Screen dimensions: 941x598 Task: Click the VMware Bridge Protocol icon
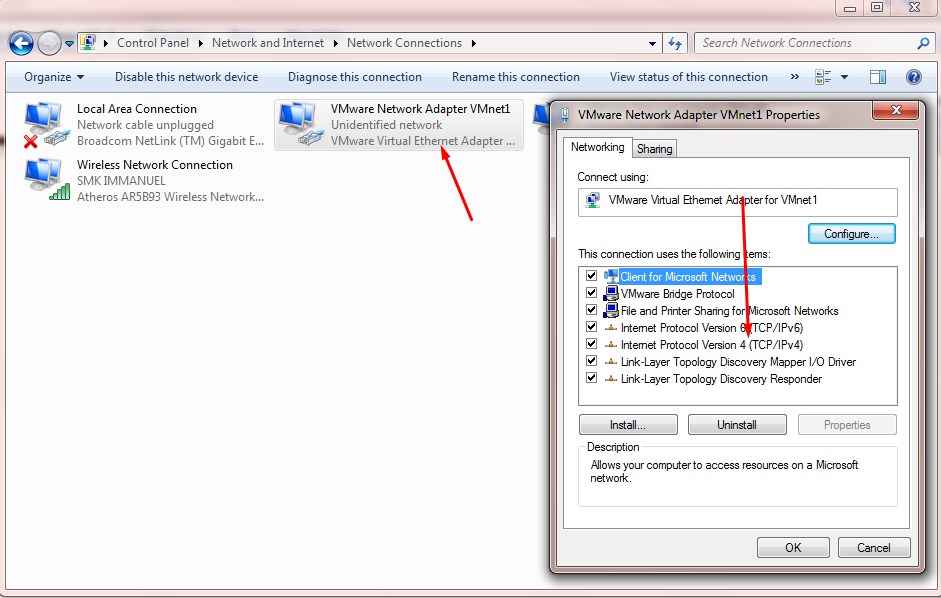[611, 293]
